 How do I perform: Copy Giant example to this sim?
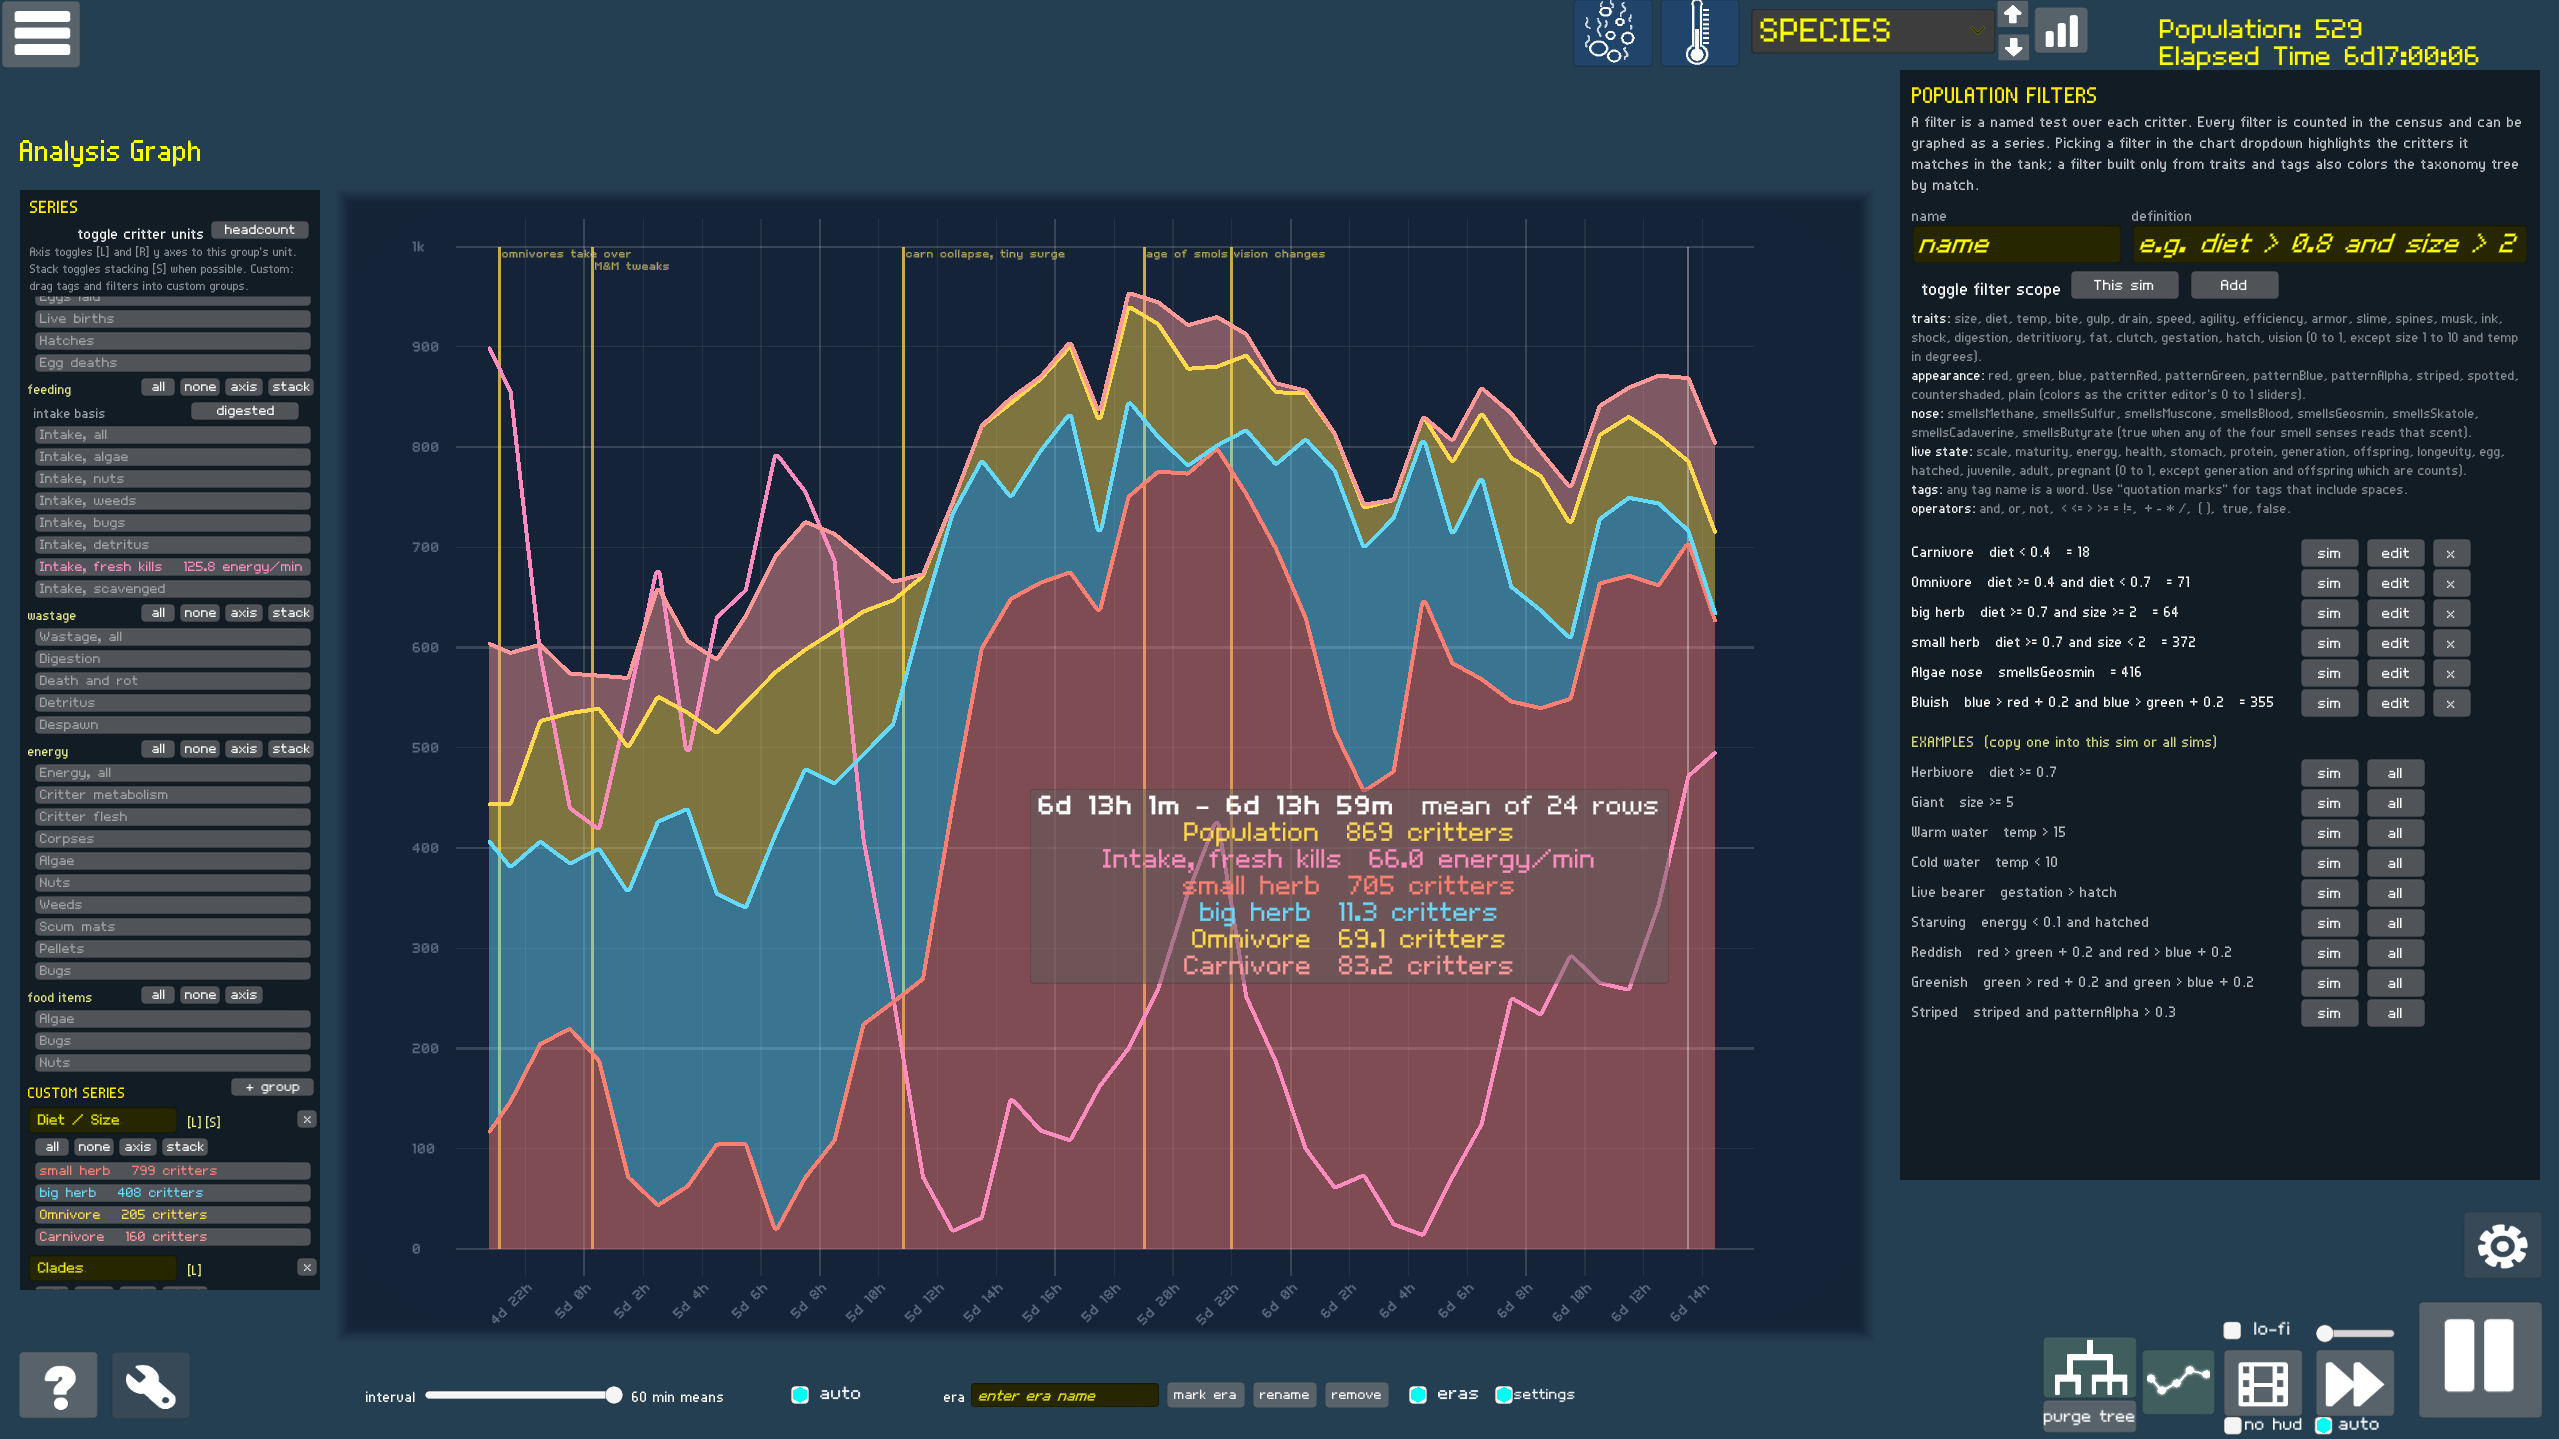(x=2329, y=804)
